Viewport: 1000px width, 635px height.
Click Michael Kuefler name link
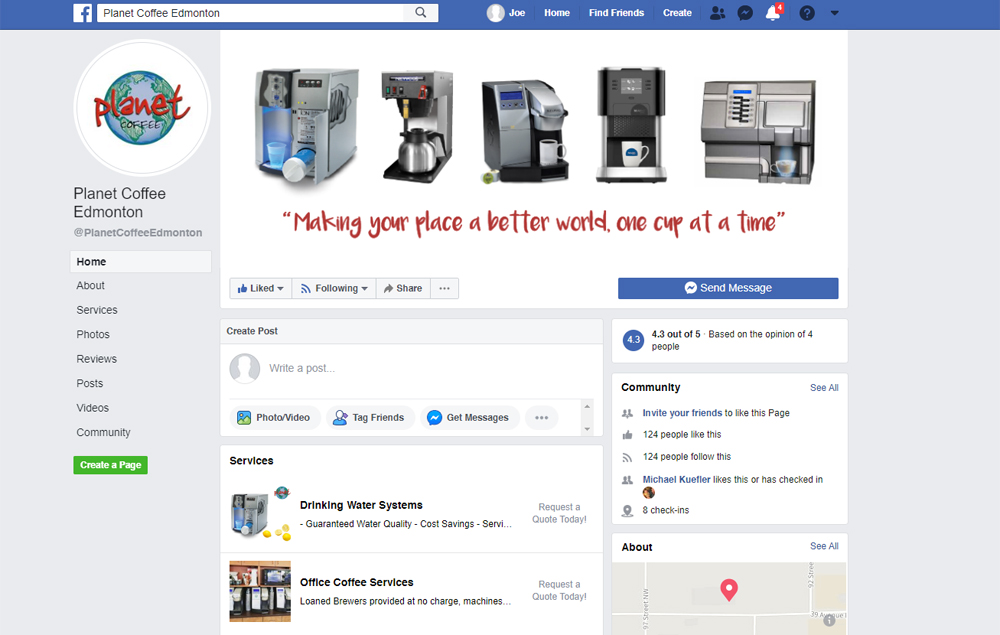[x=676, y=479]
